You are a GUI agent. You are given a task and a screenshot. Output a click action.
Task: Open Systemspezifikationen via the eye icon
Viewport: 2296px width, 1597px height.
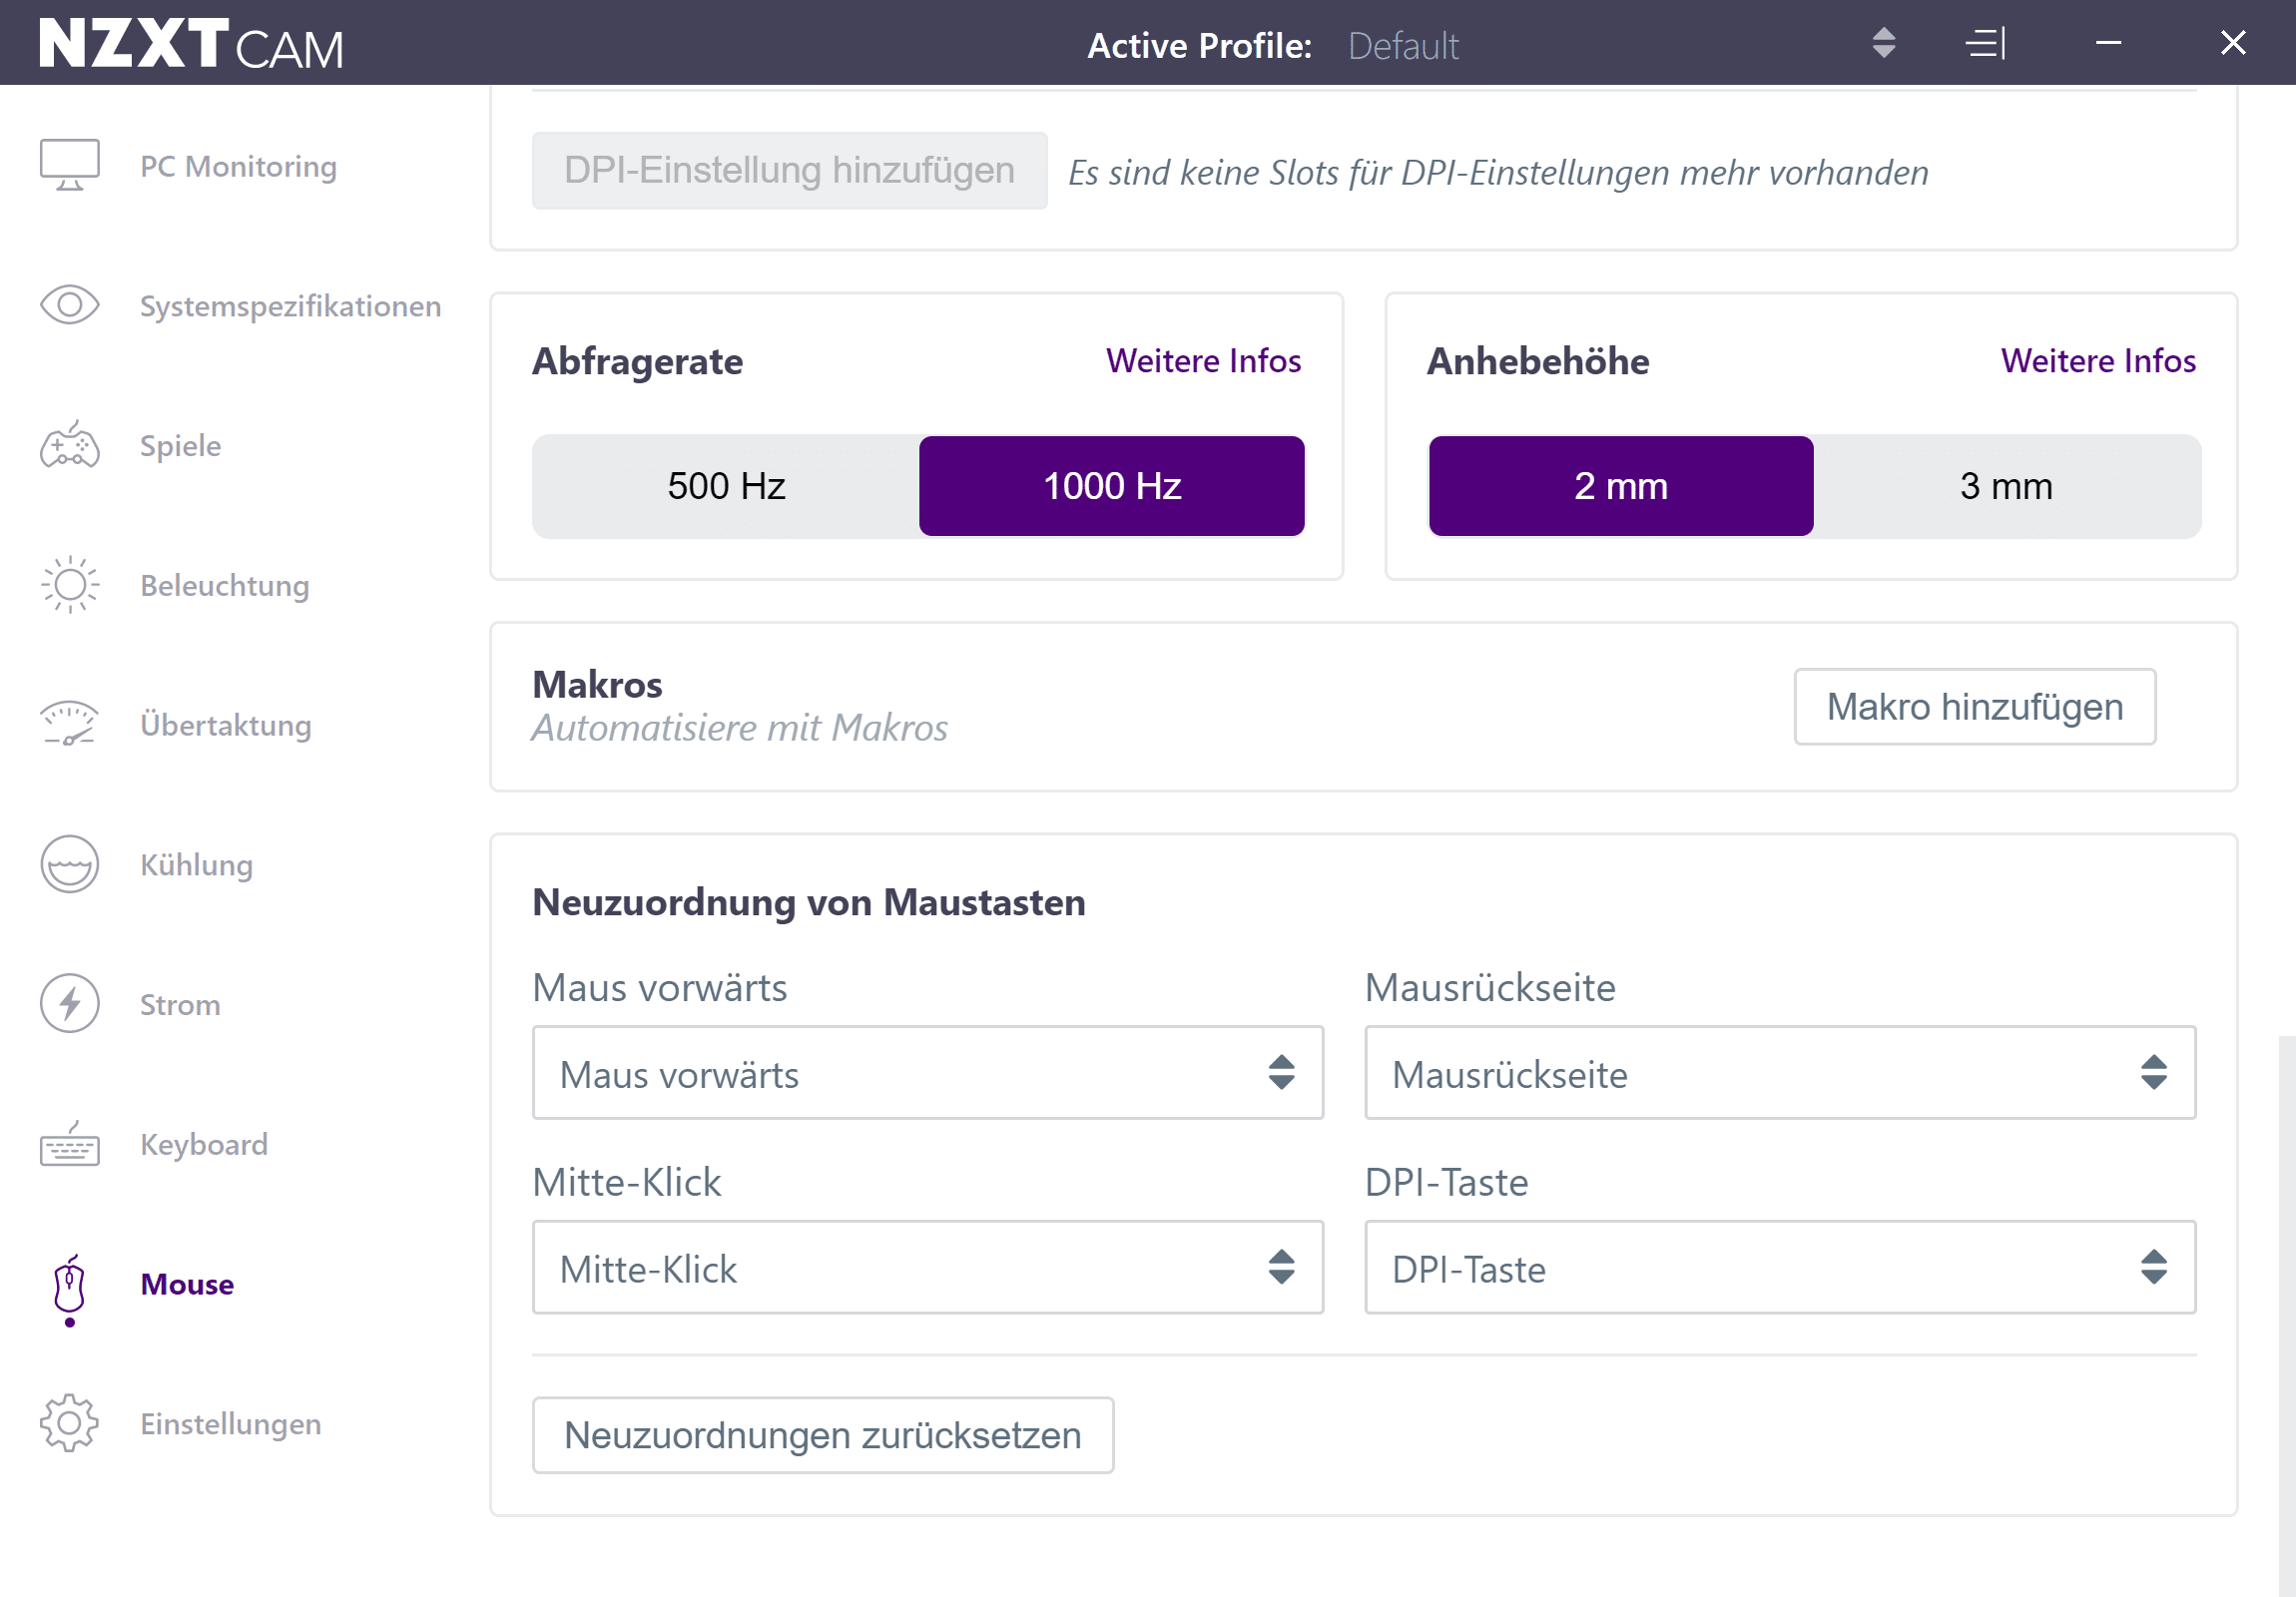pyautogui.click(x=69, y=305)
